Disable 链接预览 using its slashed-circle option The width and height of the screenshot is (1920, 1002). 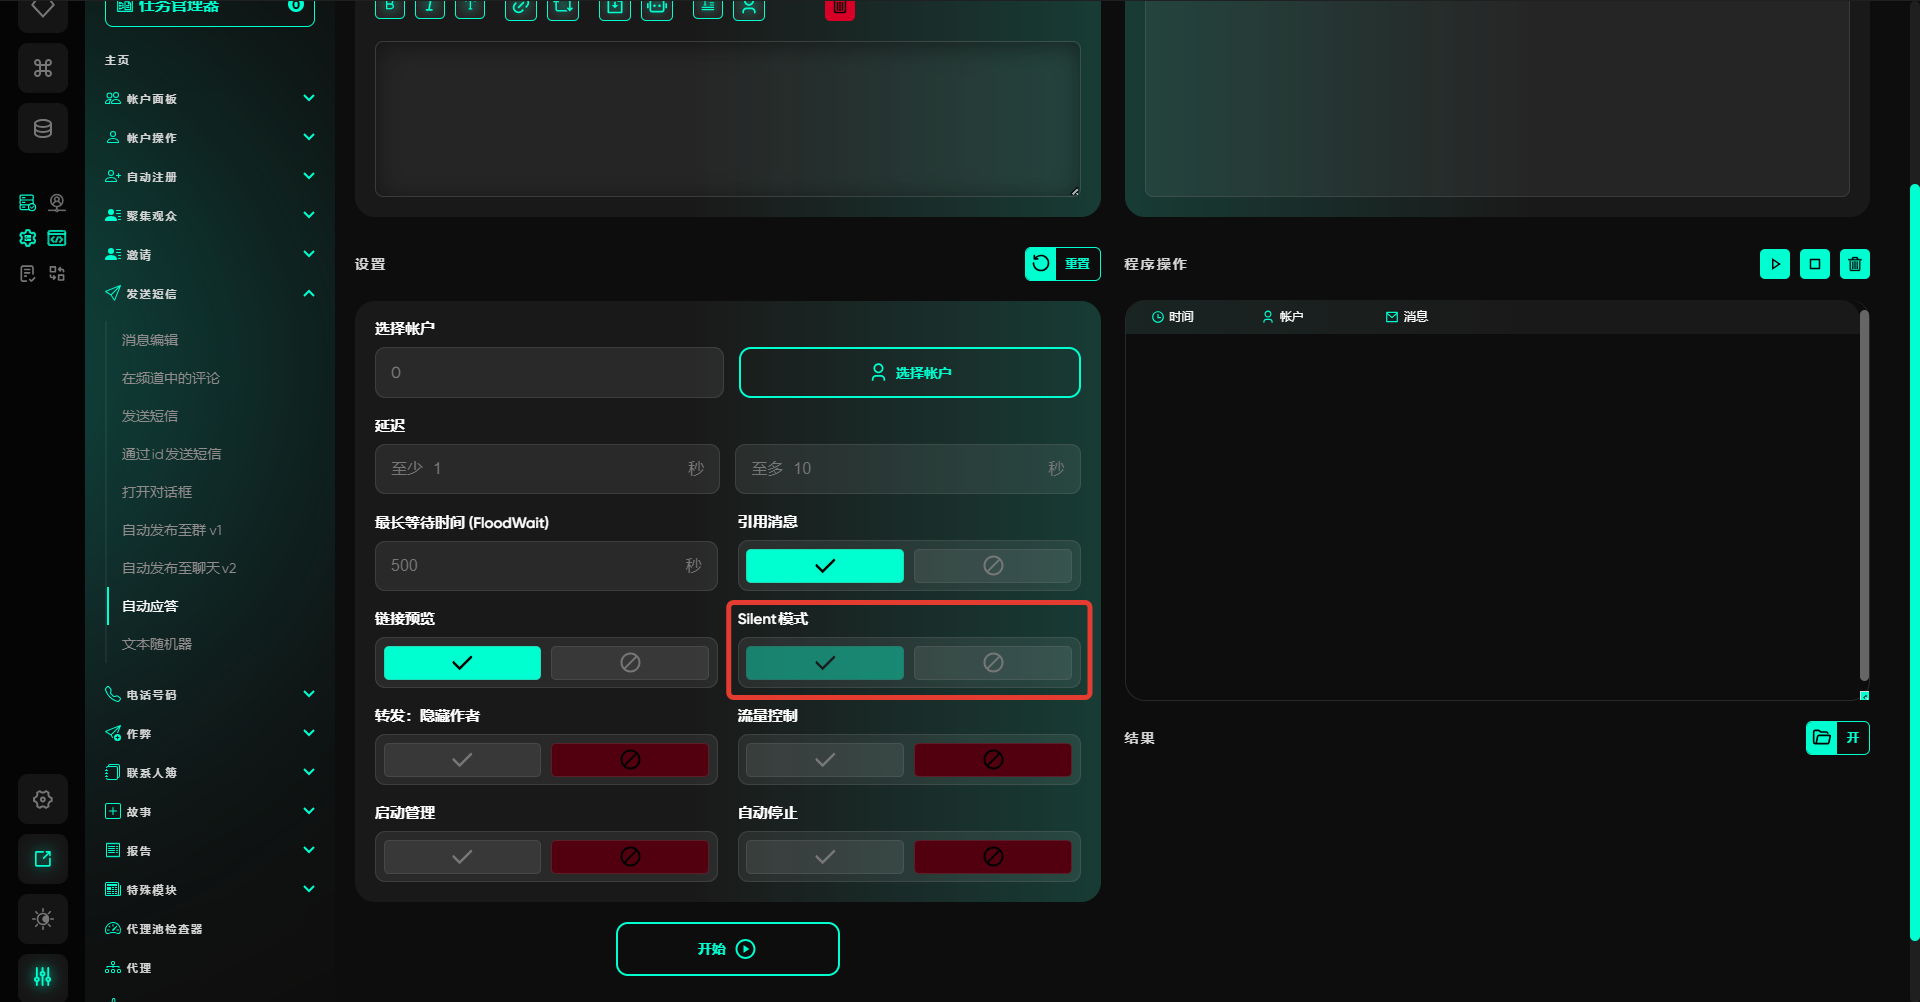coord(630,663)
